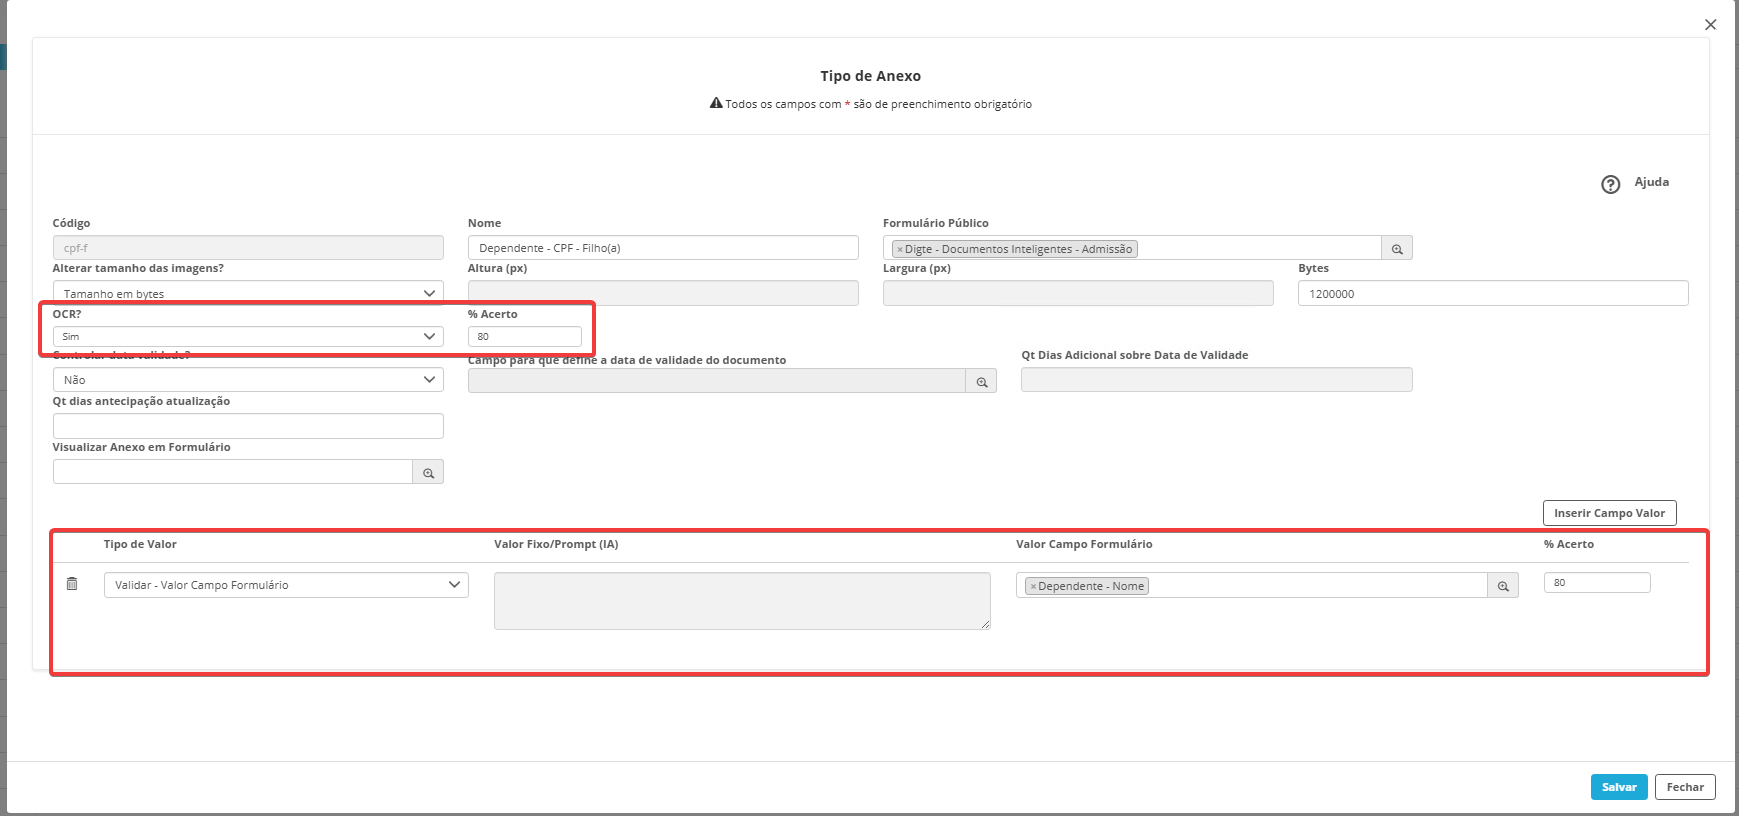
Task: Search Valor Campo Formulário with magnifier icon
Action: pos(1503,586)
